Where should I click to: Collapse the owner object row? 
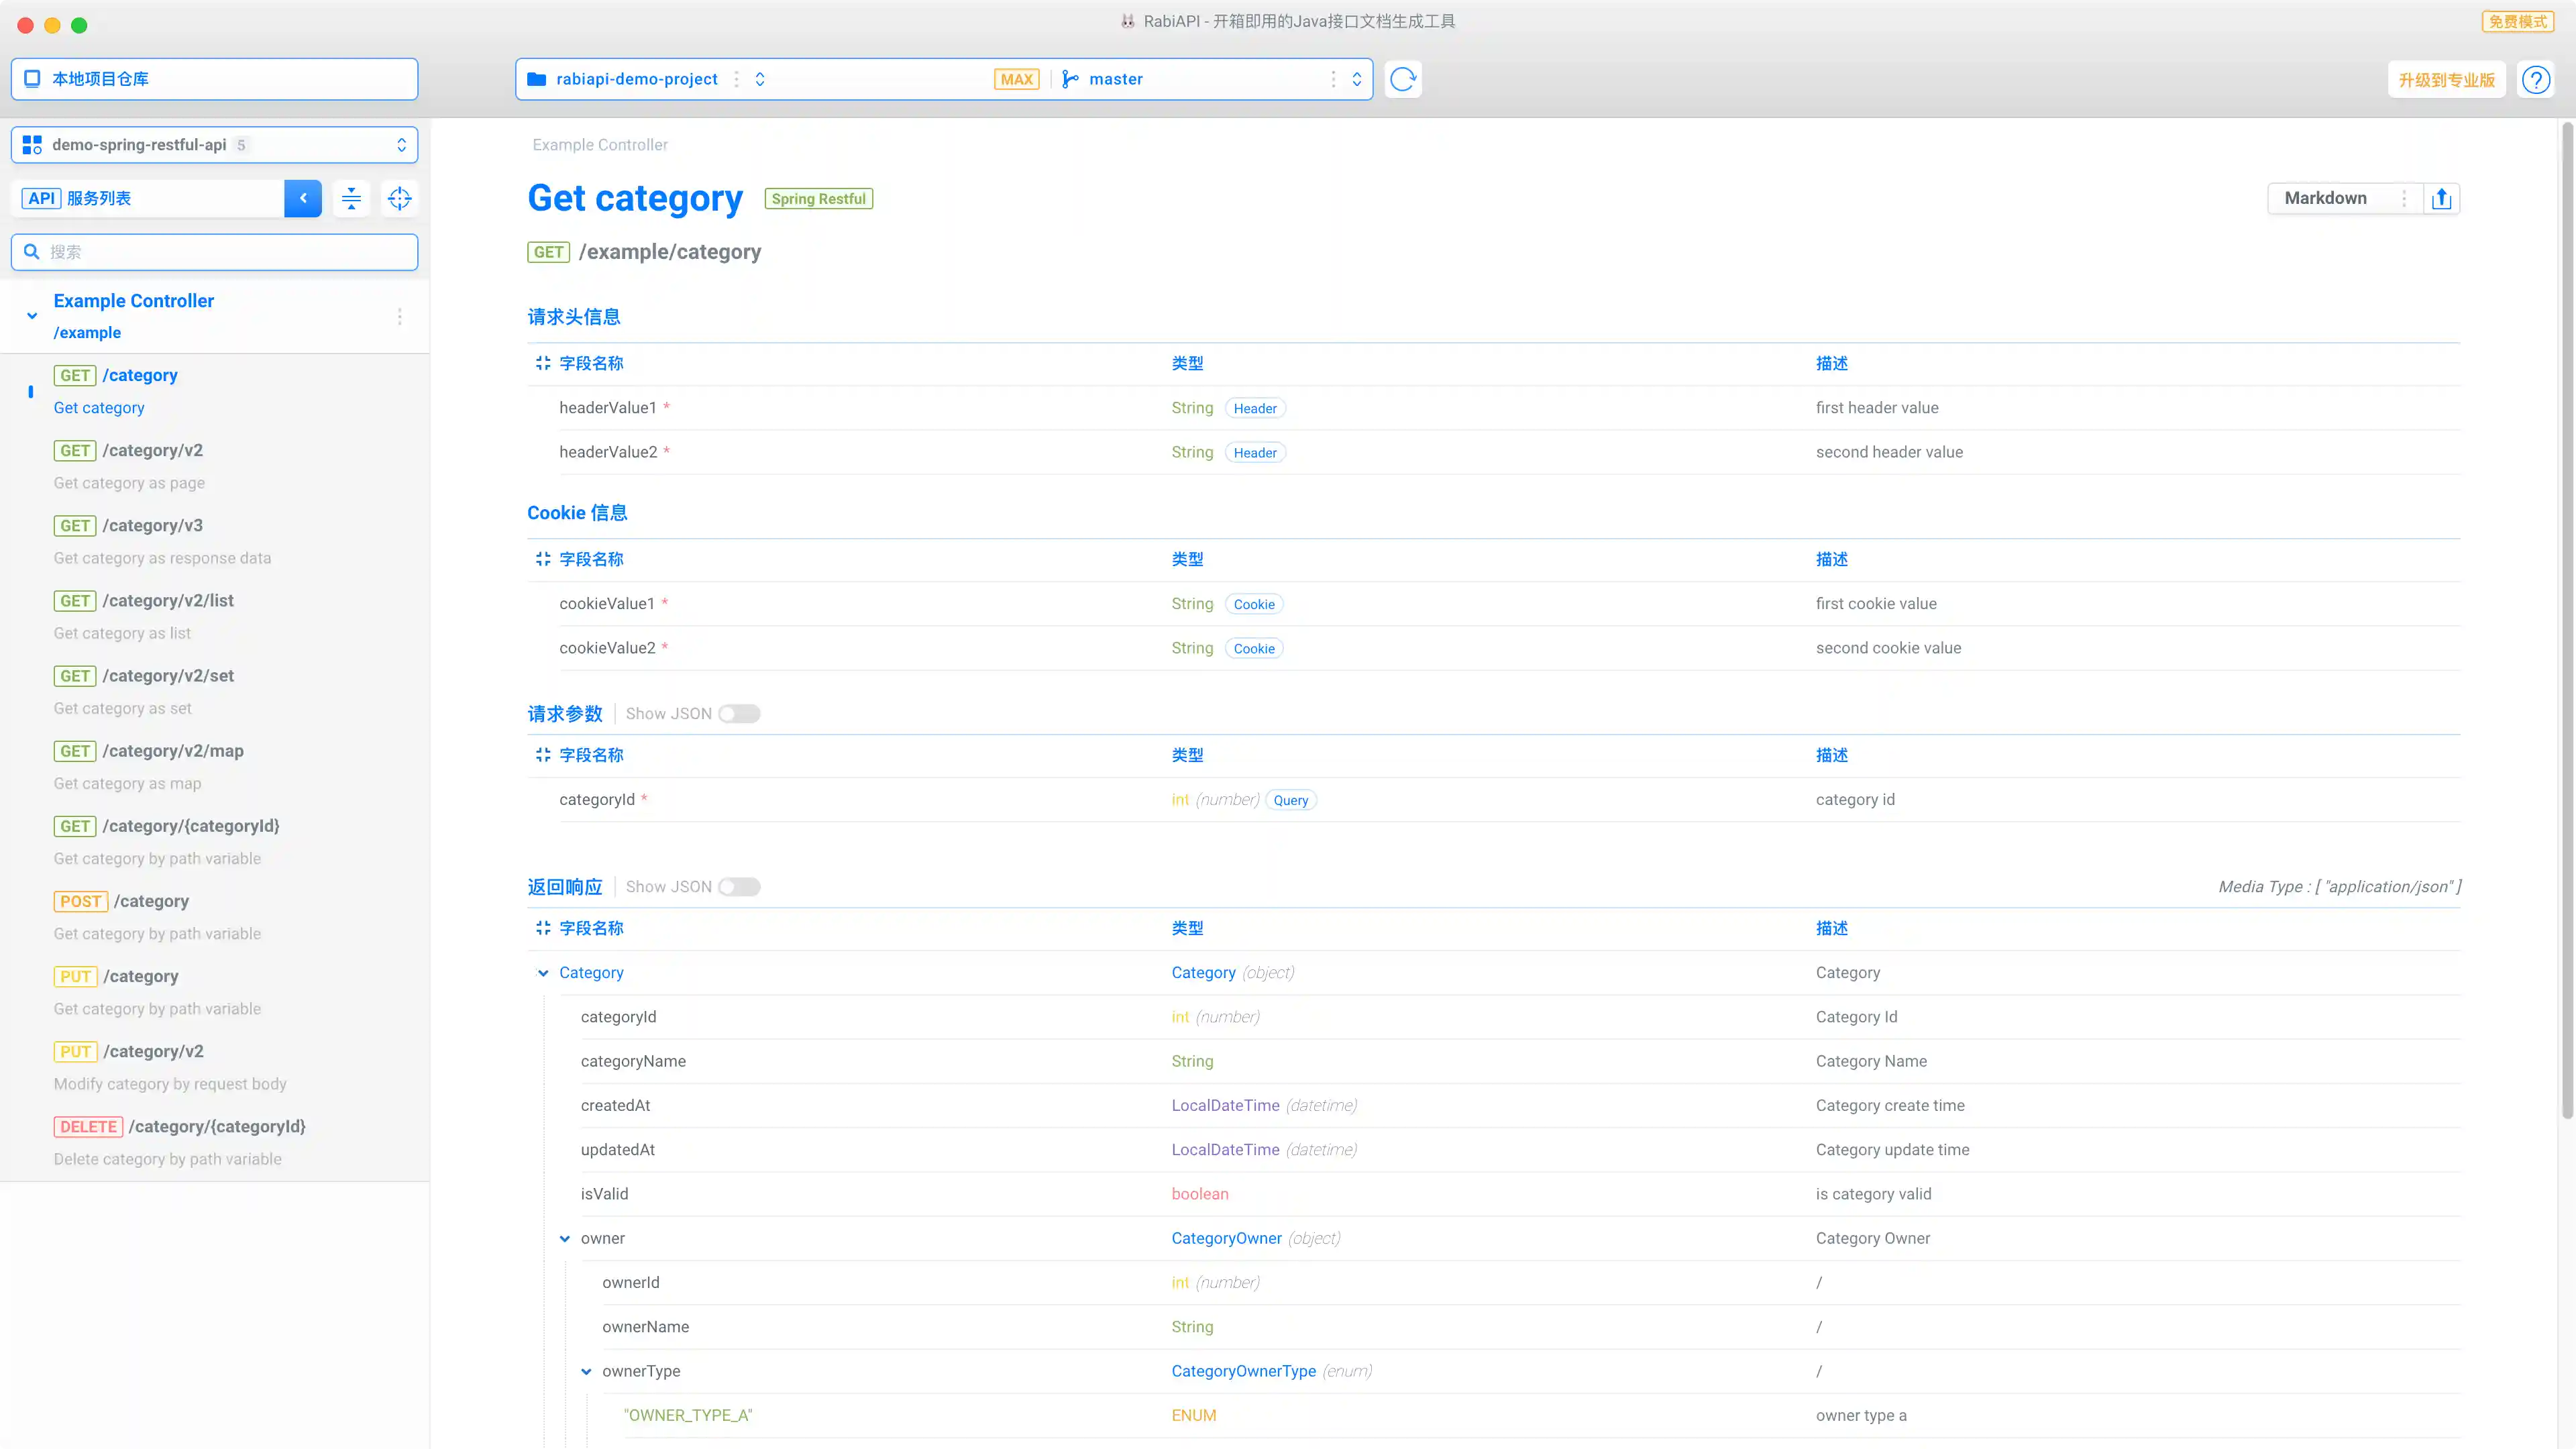(x=565, y=1238)
